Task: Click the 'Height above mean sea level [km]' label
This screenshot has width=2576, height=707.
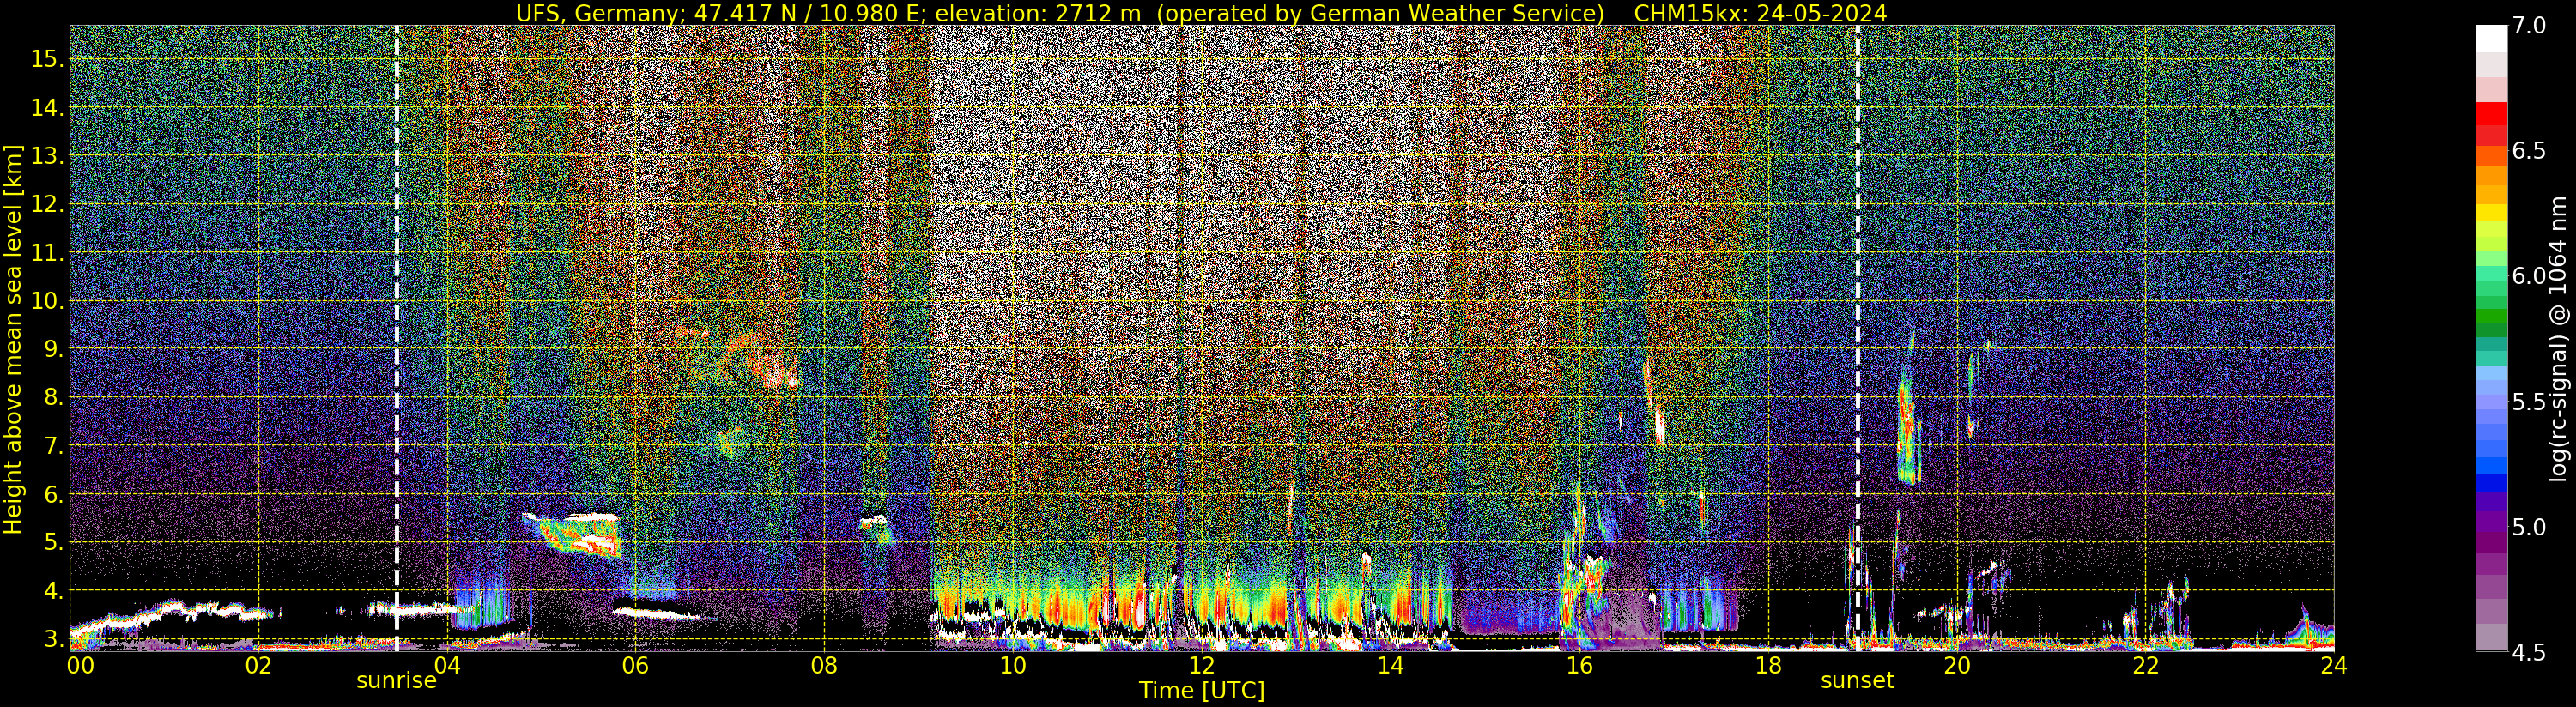Action: (x=13, y=340)
